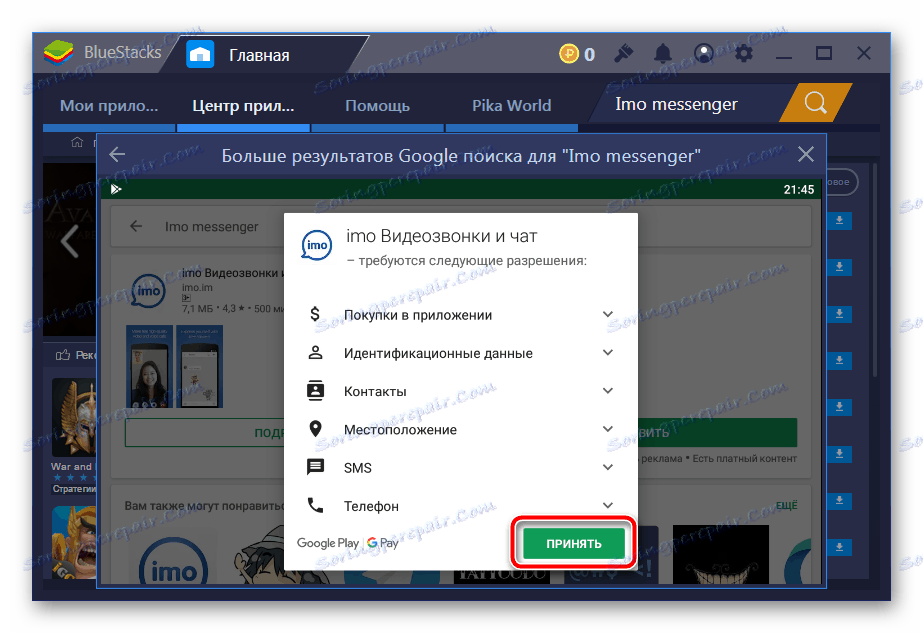Viewport: 923px width, 633px height.
Task: Click the location pin icon
Action: tap(316, 429)
